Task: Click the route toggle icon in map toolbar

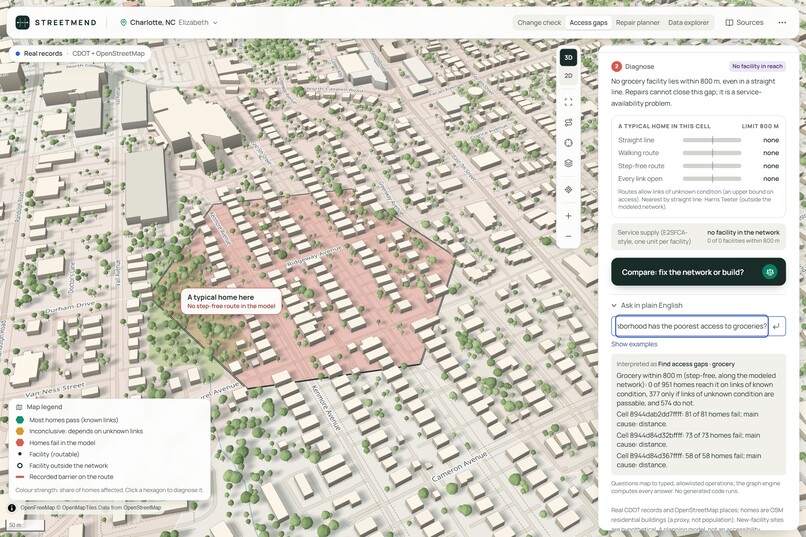Action: [x=568, y=122]
